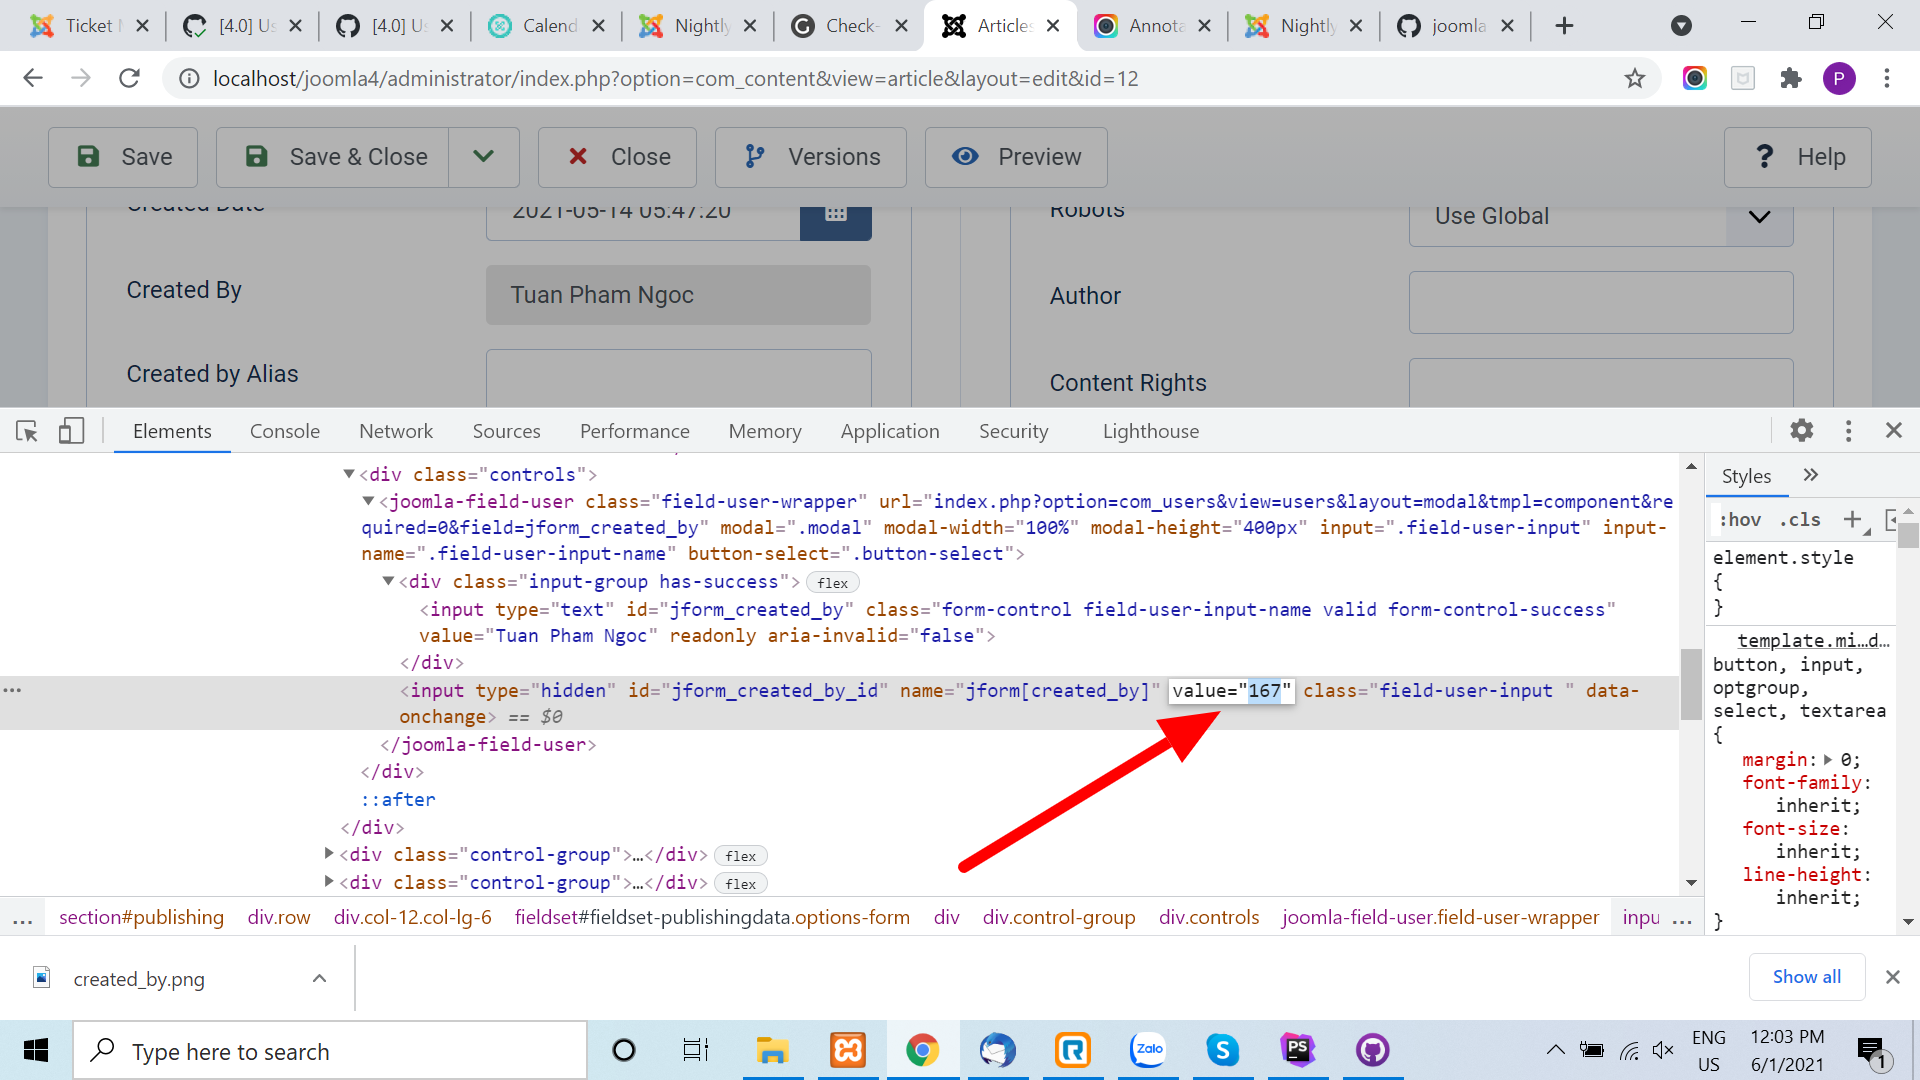Click the Save button
This screenshot has height=1080, width=1920.
click(123, 157)
